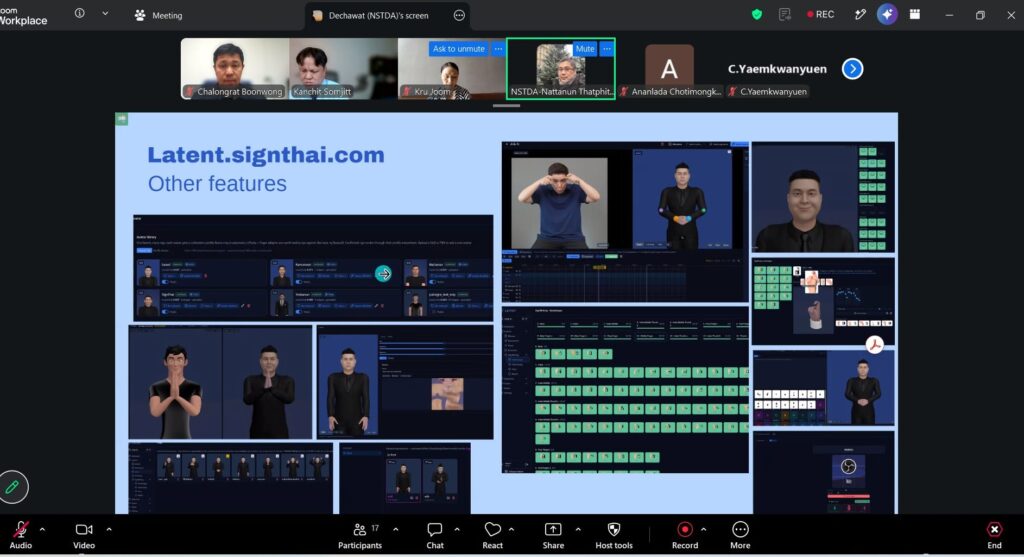The height and width of the screenshot is (557, 1024).
Task: Expand the video options caret
Action: pyautogui.click(x=108, y=530)
